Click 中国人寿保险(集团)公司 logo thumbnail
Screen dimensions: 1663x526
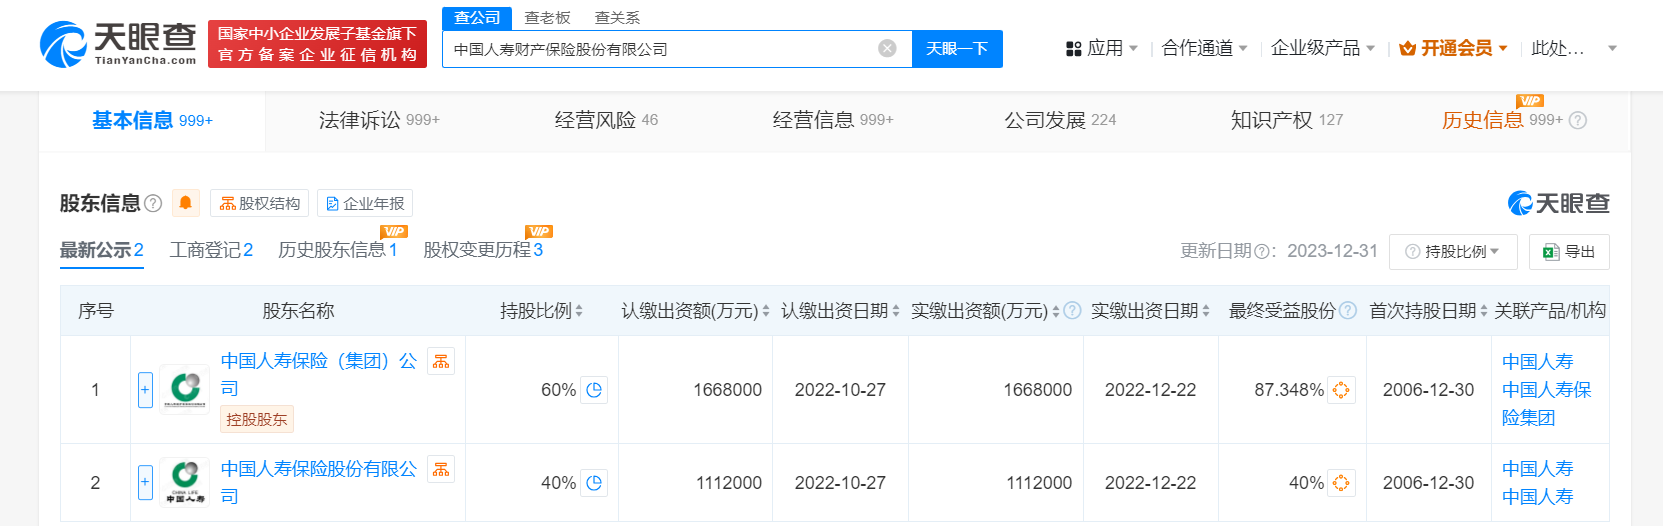coord(185,389)
